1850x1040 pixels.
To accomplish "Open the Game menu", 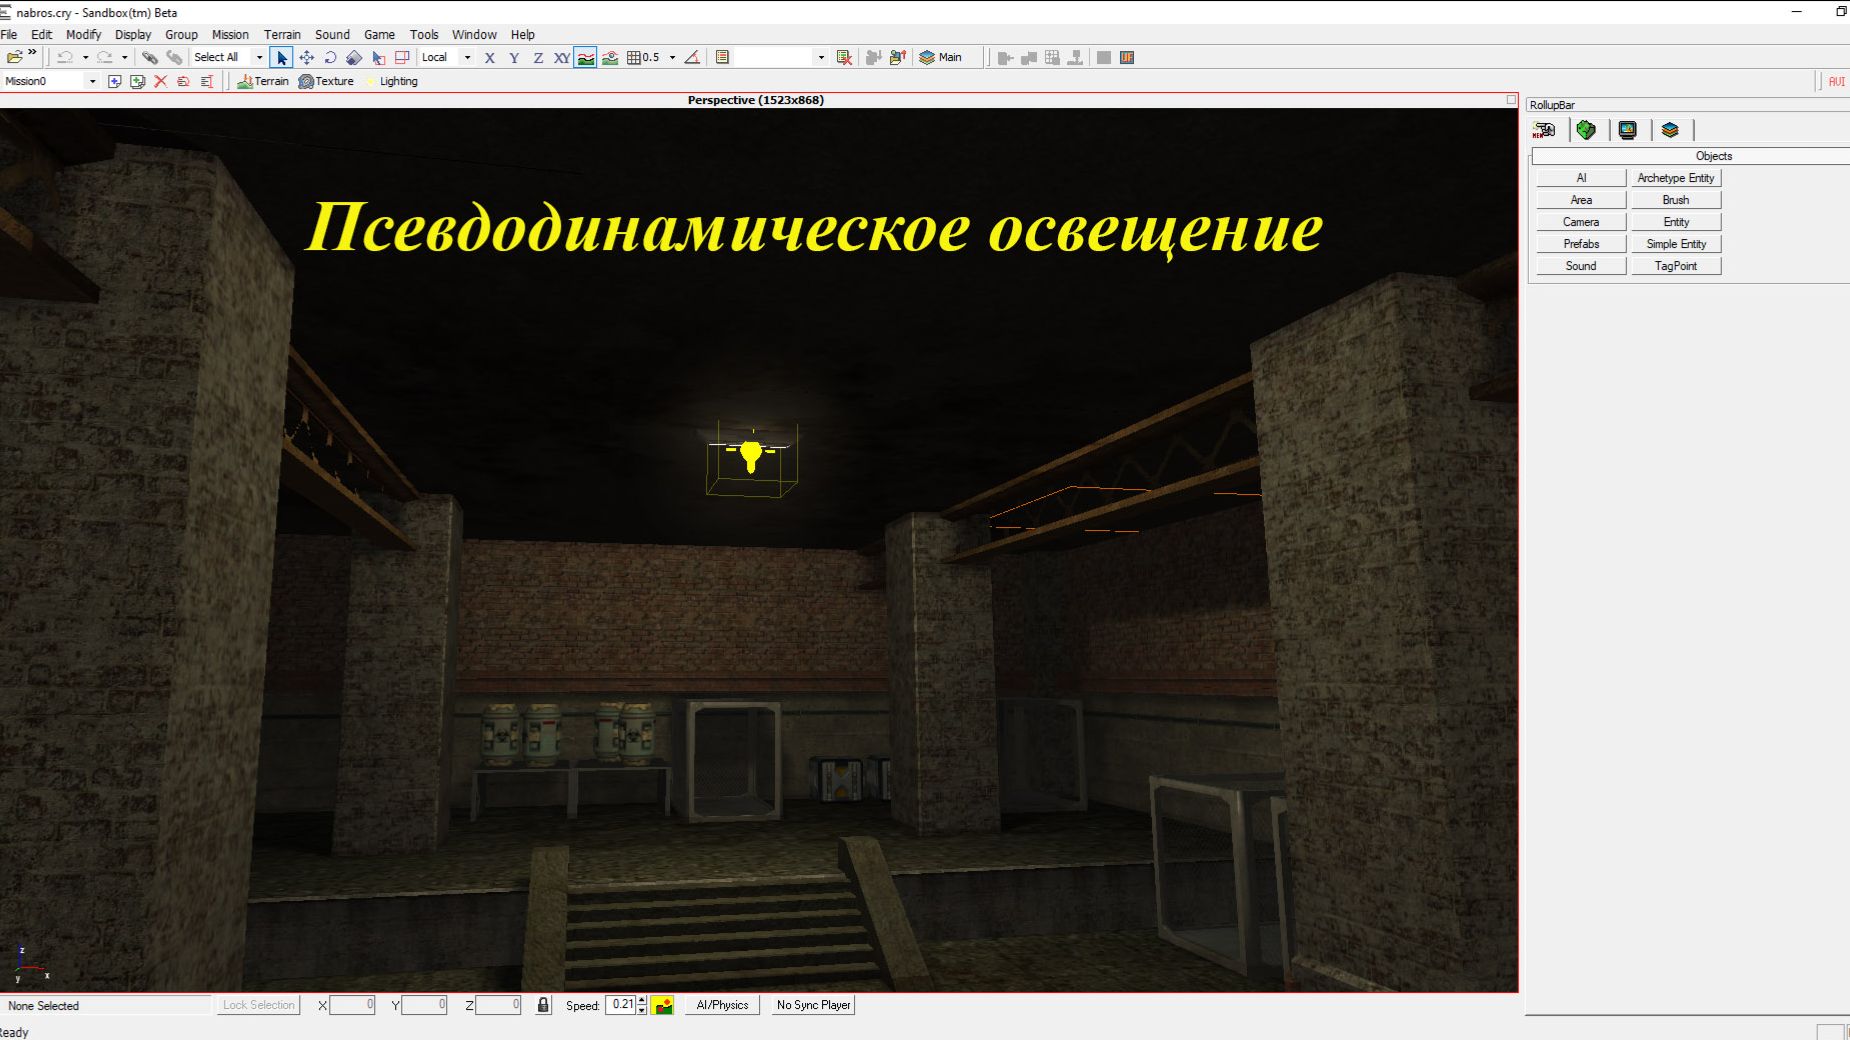I will 380,34.
